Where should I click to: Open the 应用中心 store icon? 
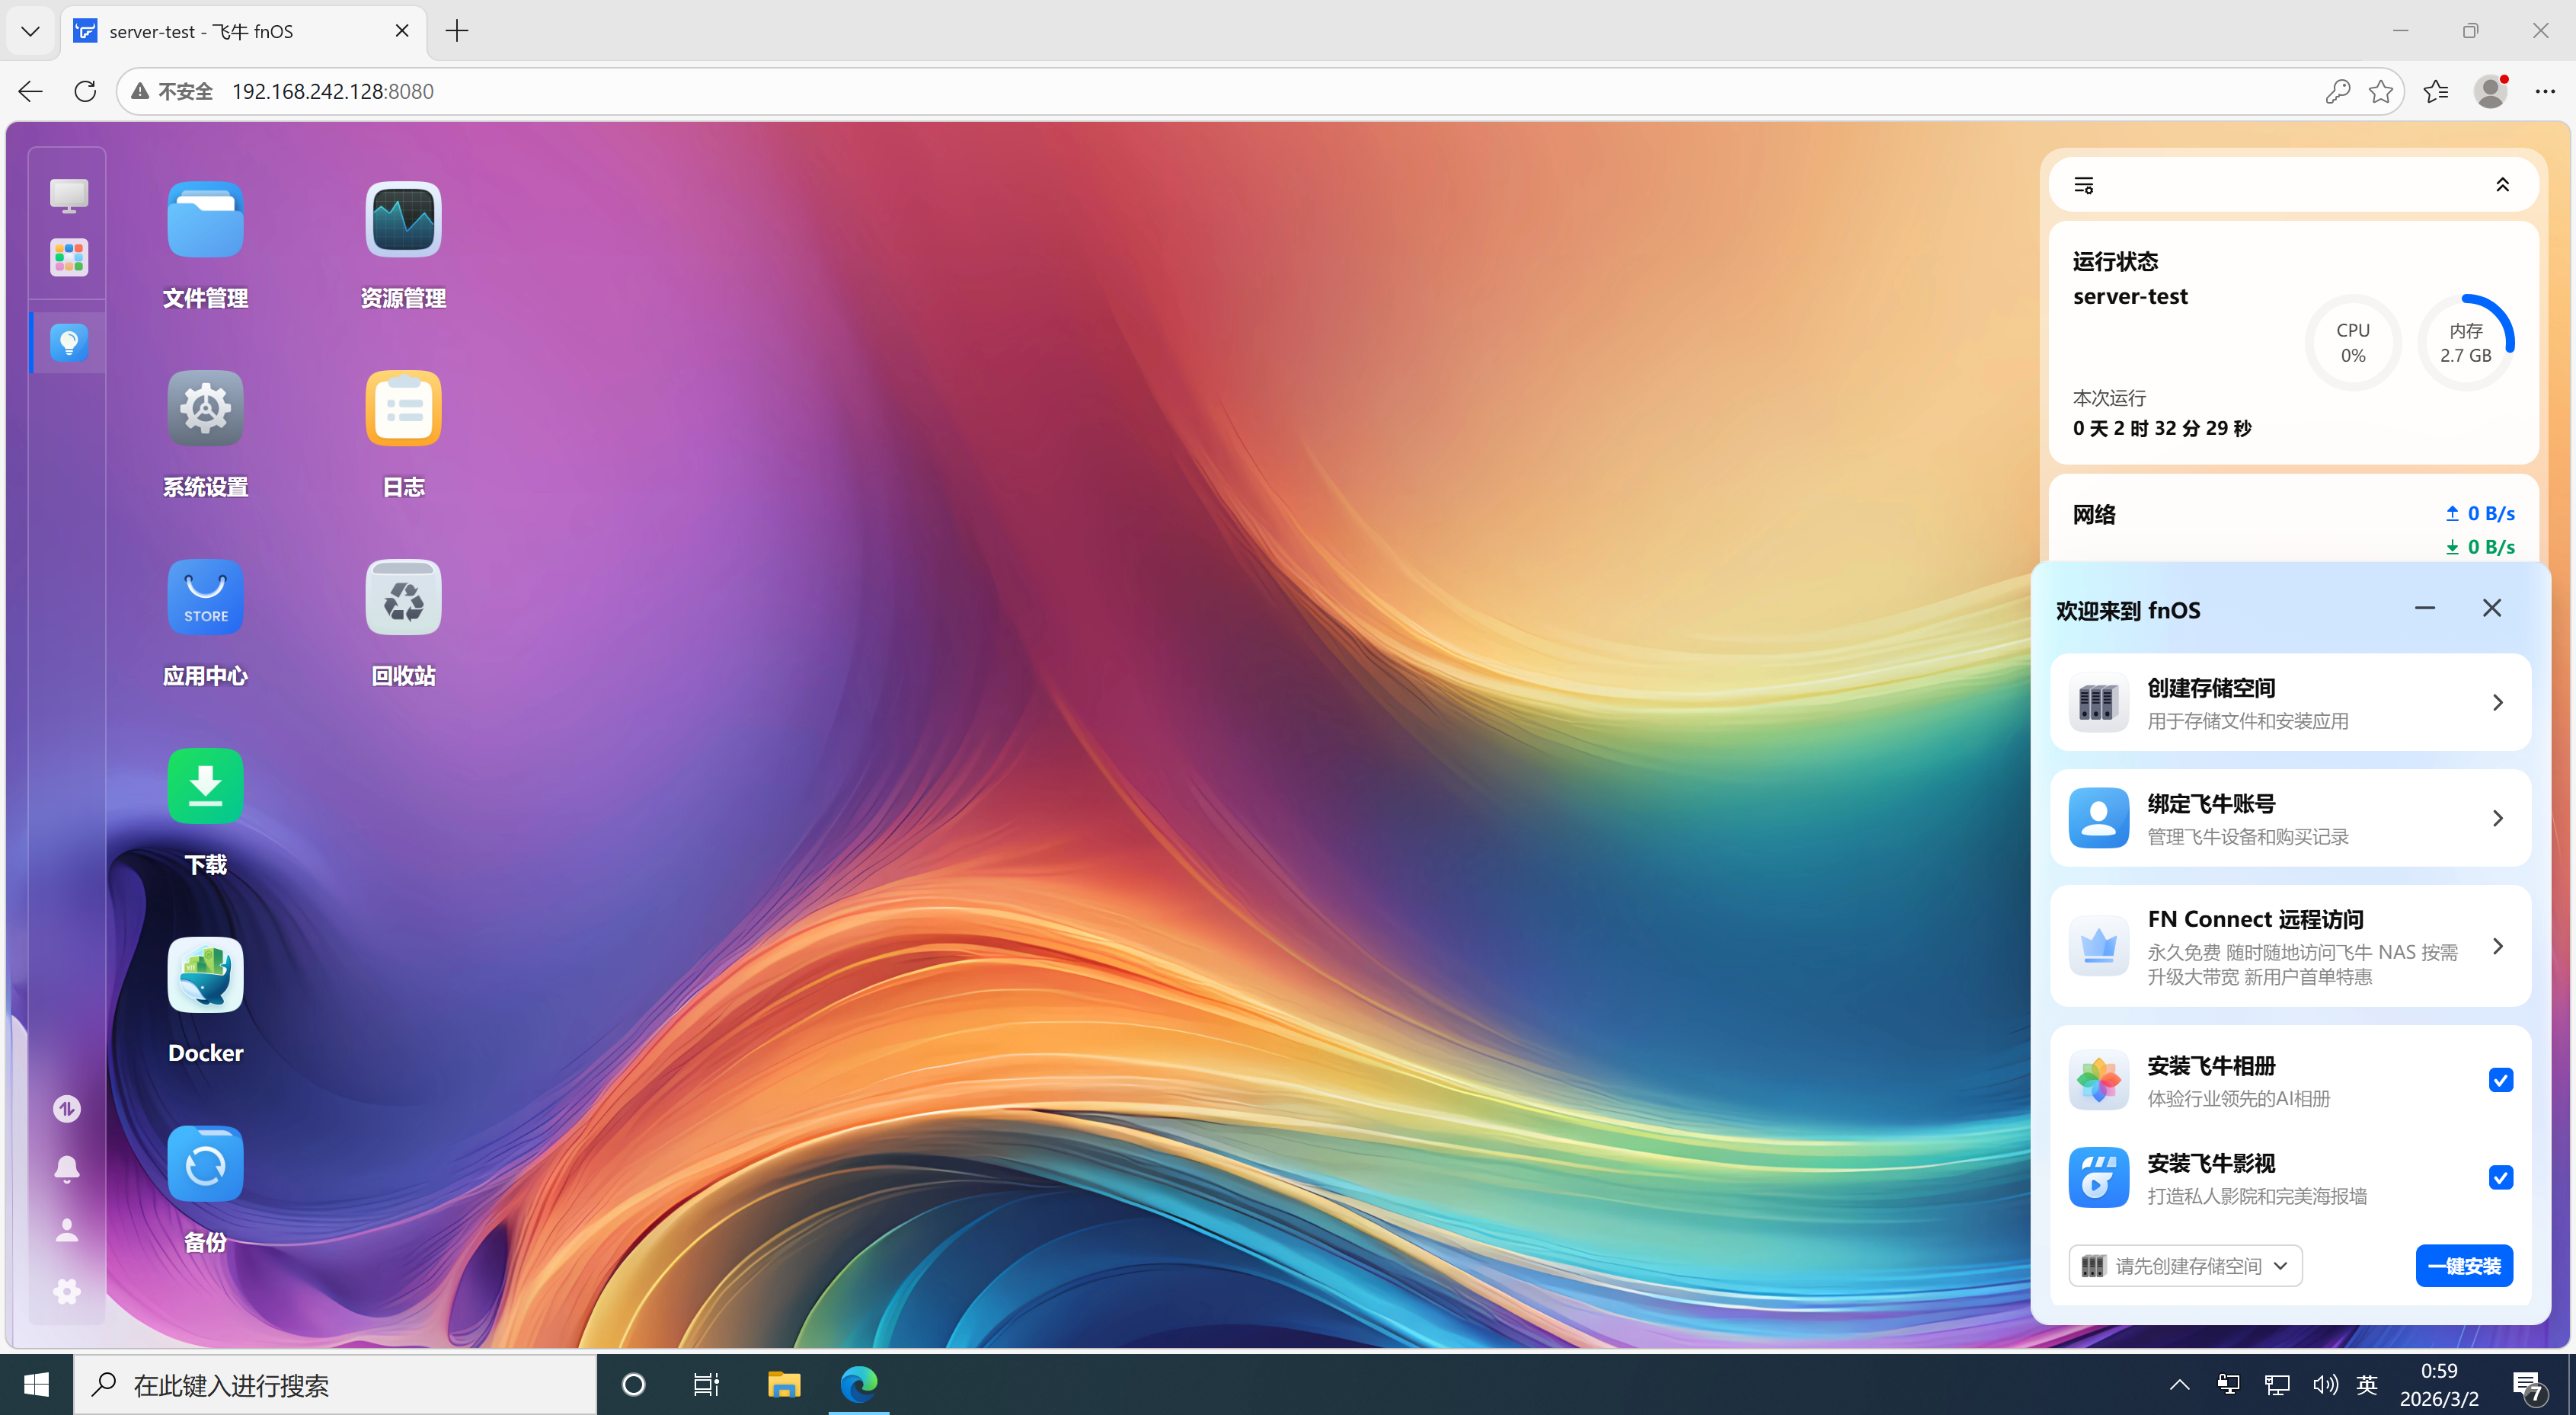pos(205,597)
